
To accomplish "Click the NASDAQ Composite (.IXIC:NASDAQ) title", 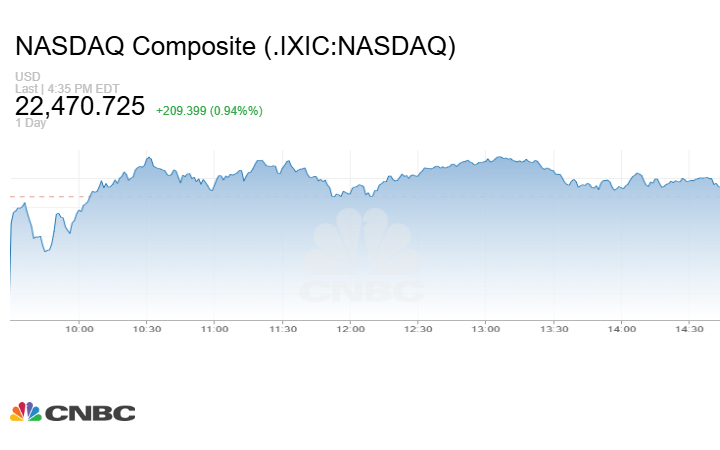I will tap(235, 47).
